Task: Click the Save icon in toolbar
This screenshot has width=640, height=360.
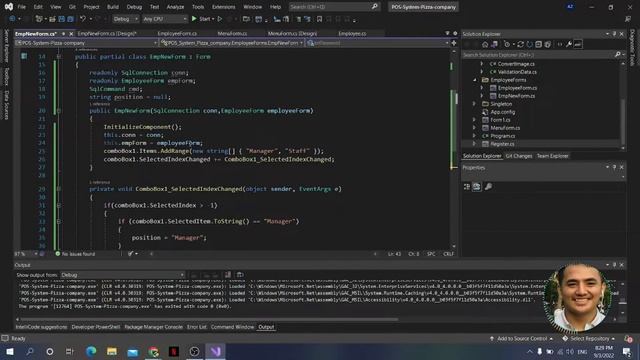Action: point(62,19)
